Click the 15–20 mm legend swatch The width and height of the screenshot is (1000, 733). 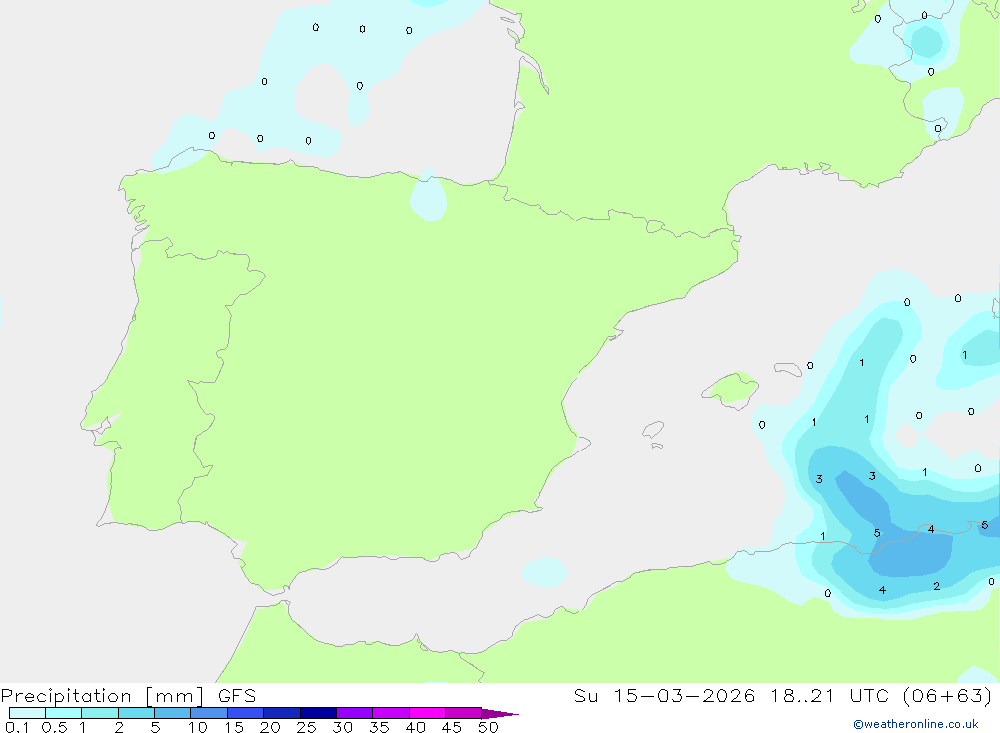pos(245,713)
